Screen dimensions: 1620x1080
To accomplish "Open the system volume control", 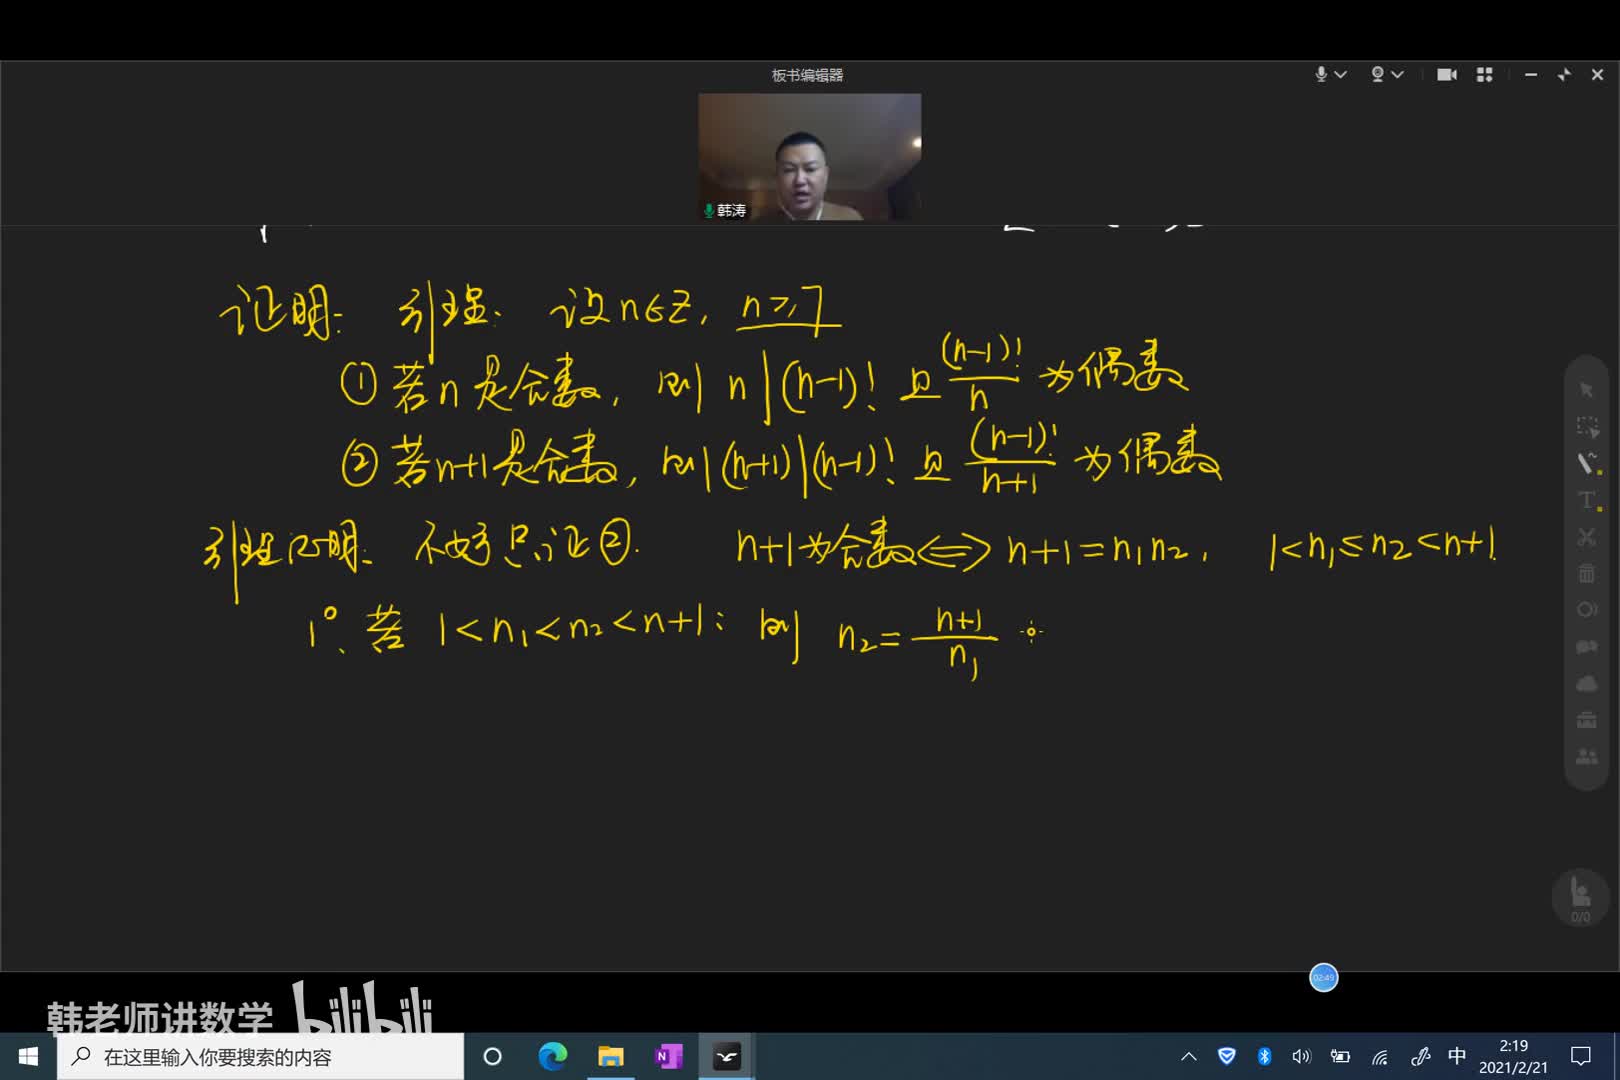I will tap(1301, 1056).
